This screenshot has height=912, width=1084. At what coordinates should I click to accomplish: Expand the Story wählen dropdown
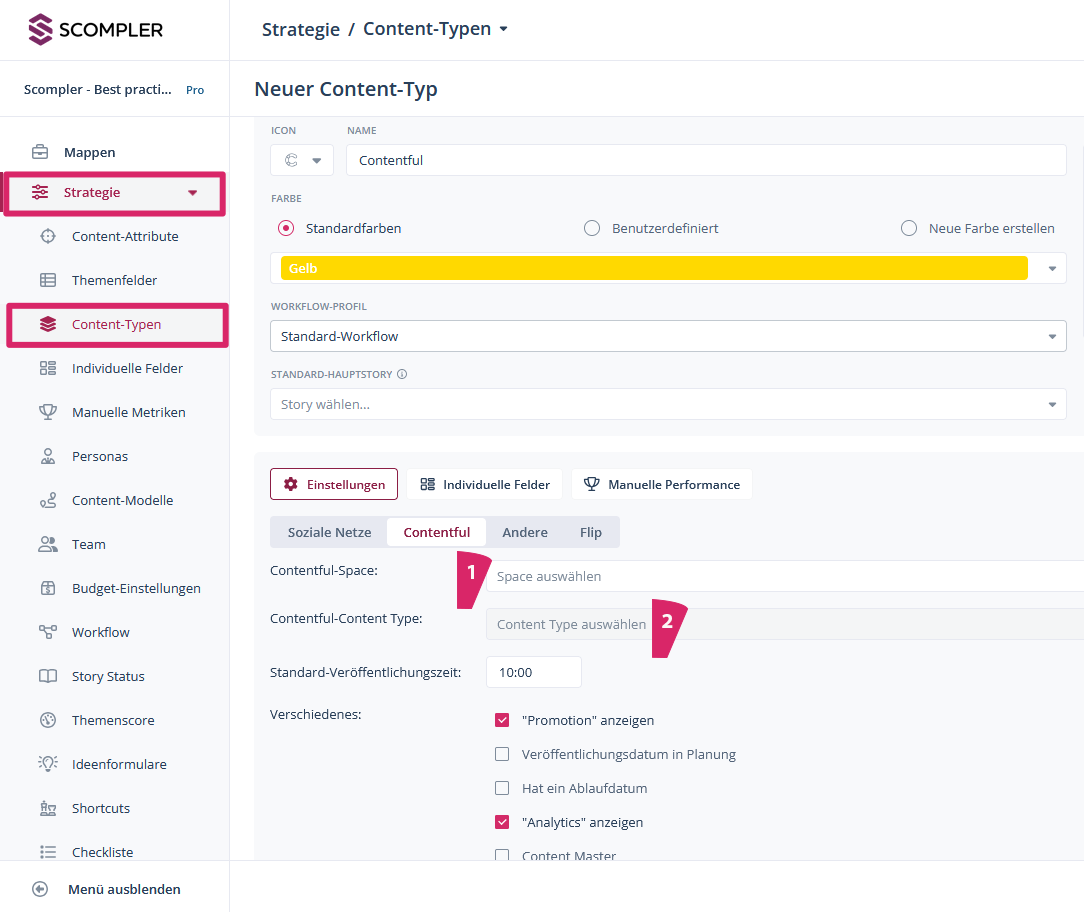[667, 404]
